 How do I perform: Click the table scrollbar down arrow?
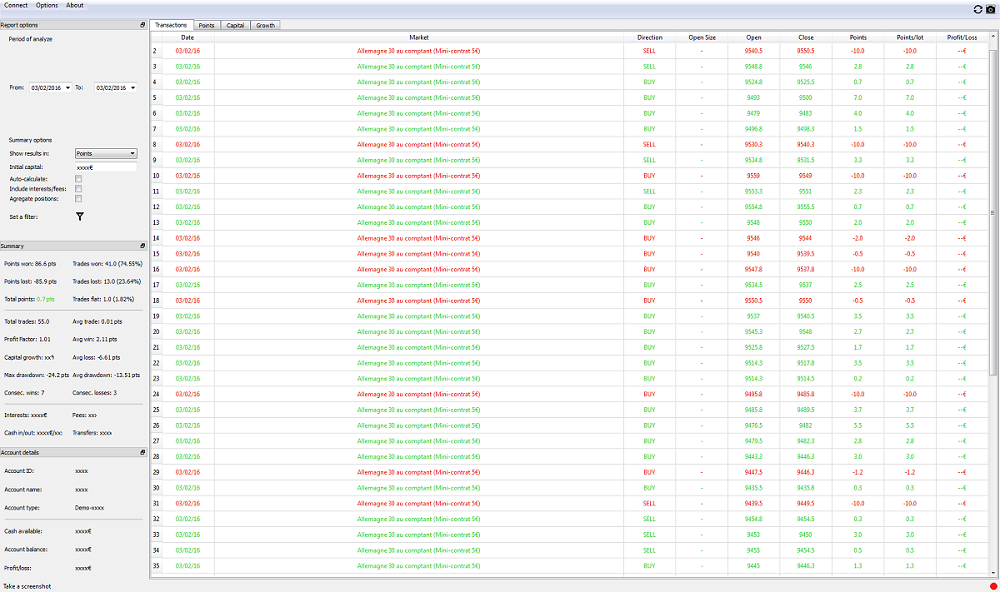tap(992, 574)
